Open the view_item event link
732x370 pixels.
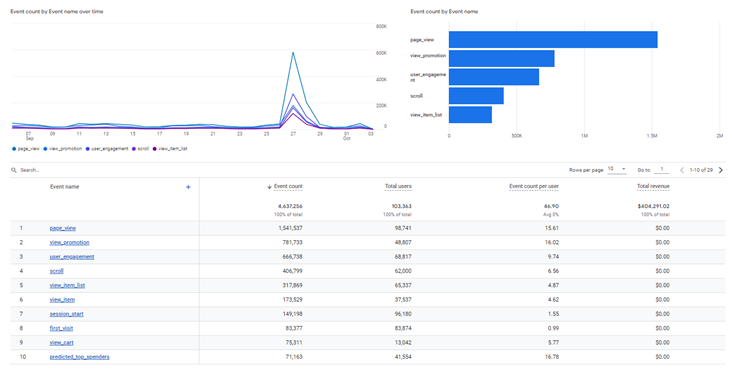[x=62, y=300]
